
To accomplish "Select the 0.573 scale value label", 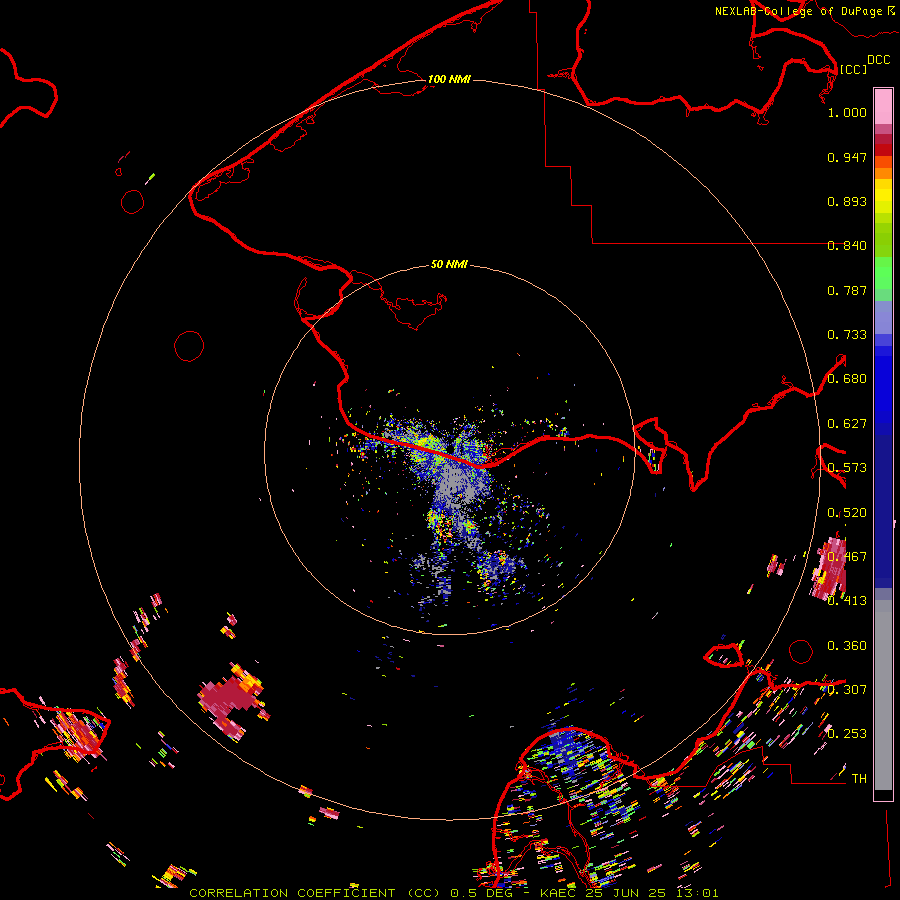I will [x=847, y=468].
